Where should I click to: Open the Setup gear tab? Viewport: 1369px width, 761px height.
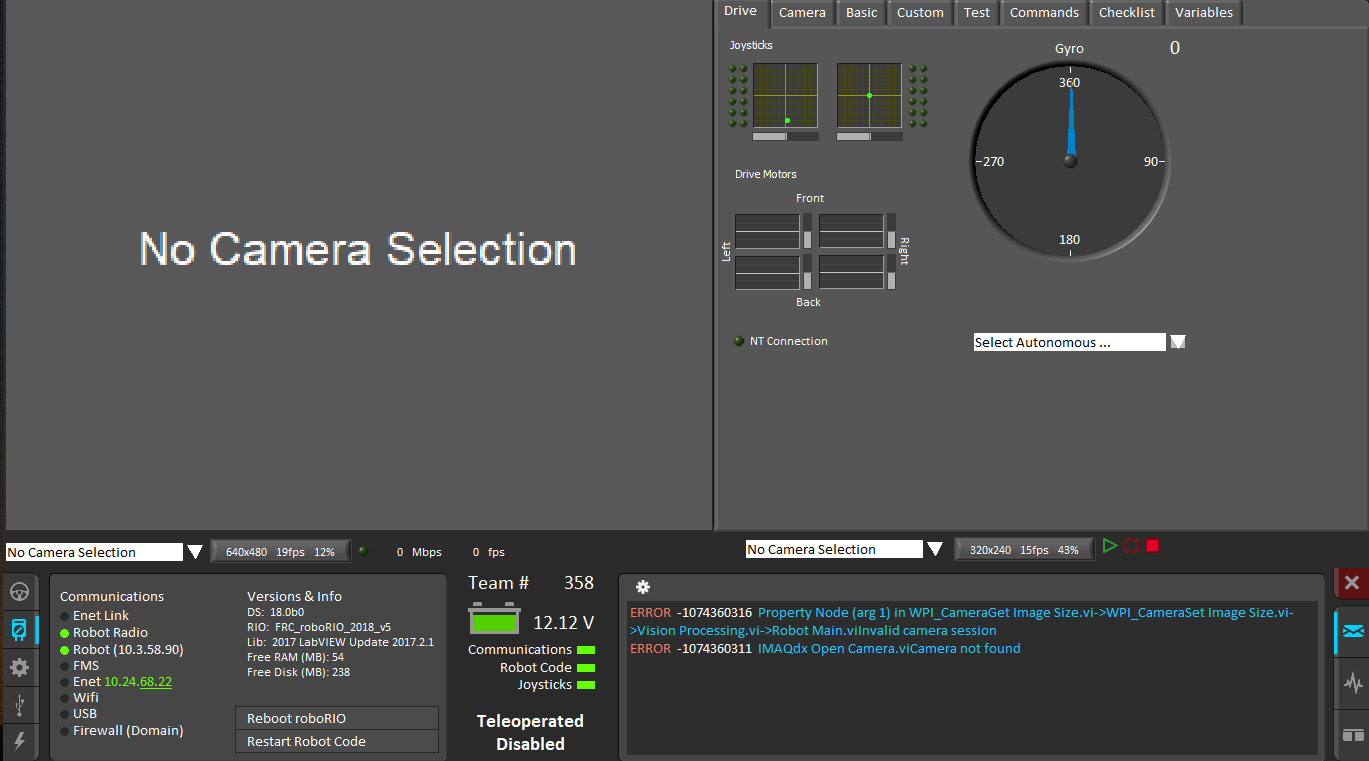19,667
